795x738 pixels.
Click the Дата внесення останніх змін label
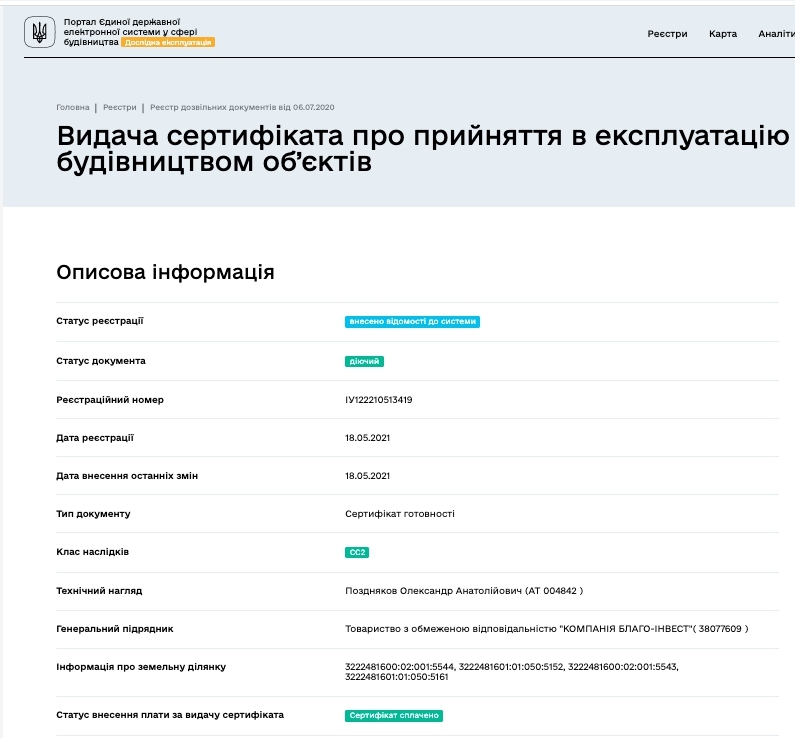tap(127, 476)
